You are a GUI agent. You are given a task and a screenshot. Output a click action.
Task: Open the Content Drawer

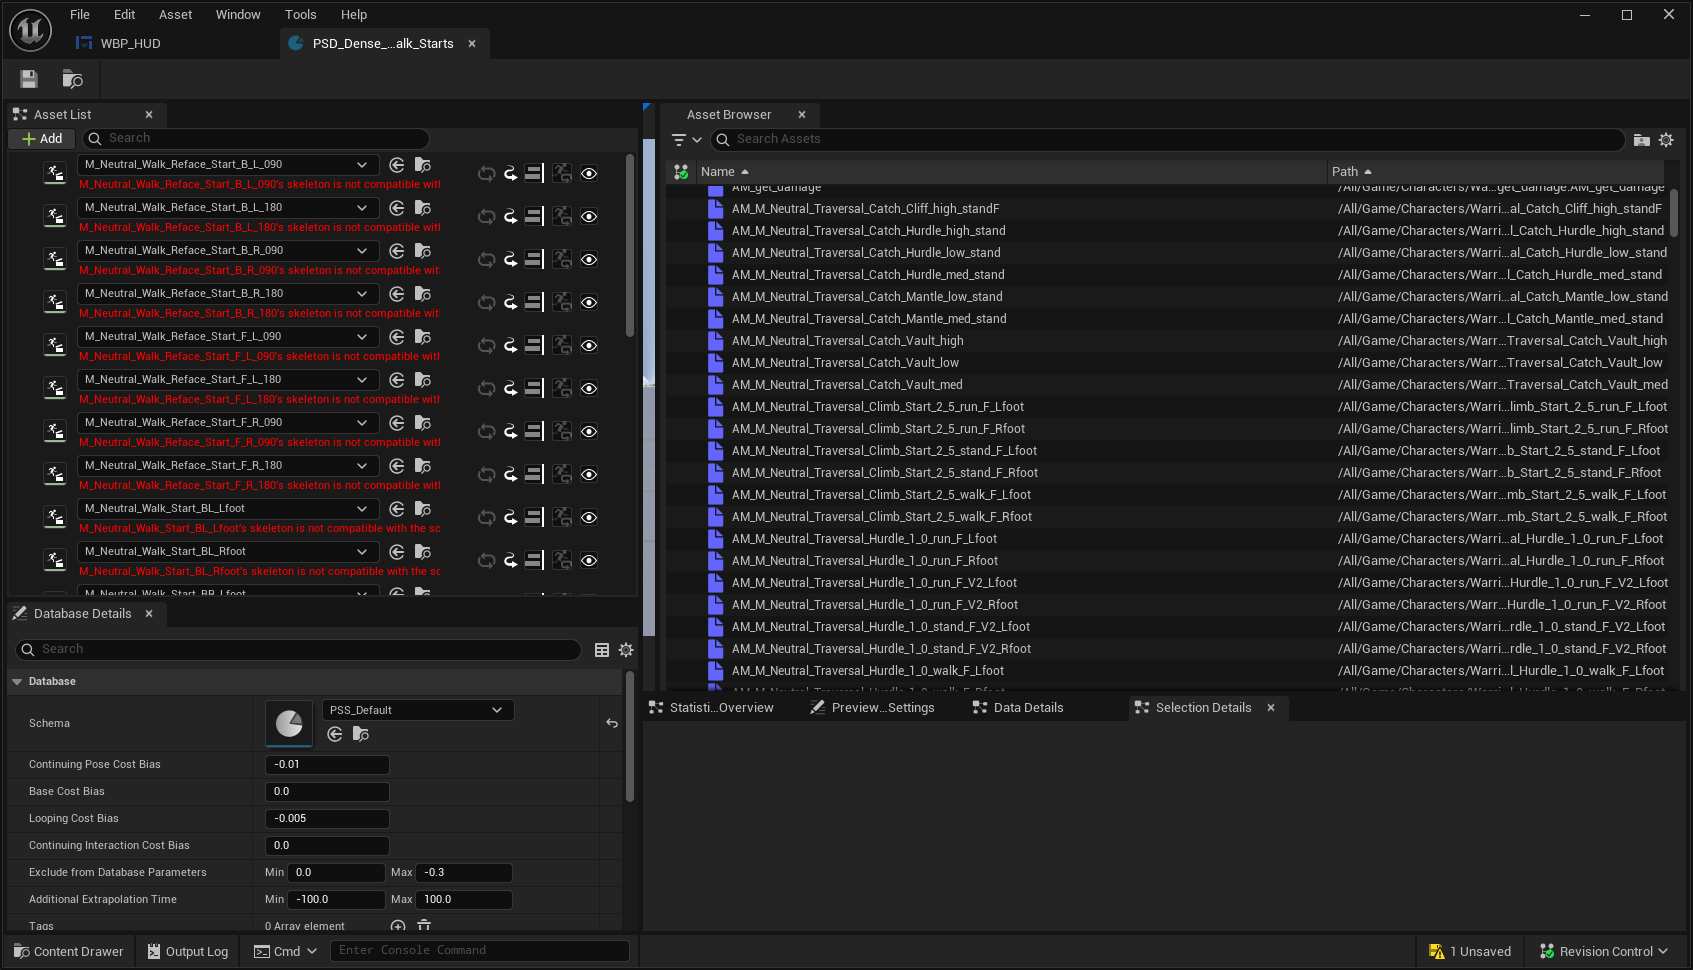[69, 951]
